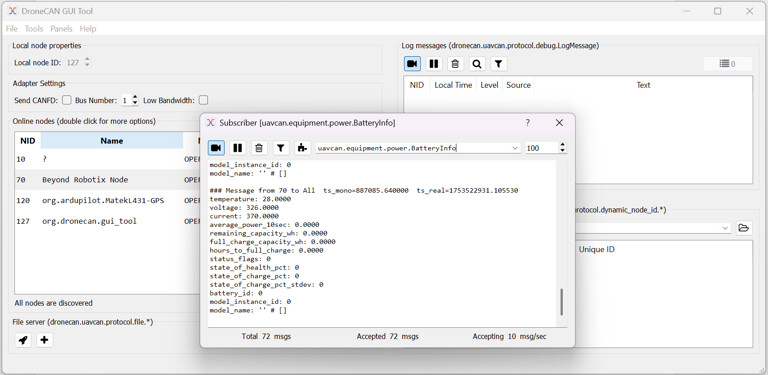
Task: Click the Local node ID 127 field
Action: pyautogui.click(x=73, y=63)
